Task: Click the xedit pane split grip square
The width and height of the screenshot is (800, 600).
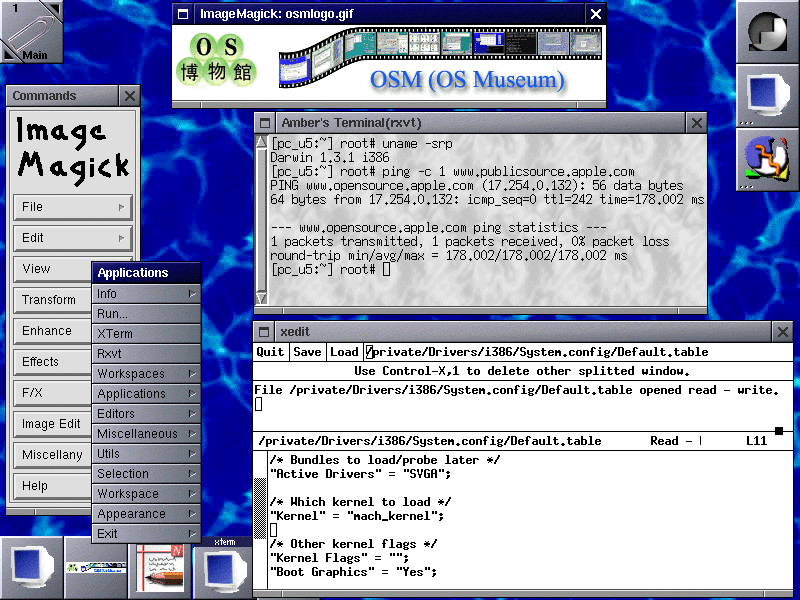Action: [x=779, y=431]
